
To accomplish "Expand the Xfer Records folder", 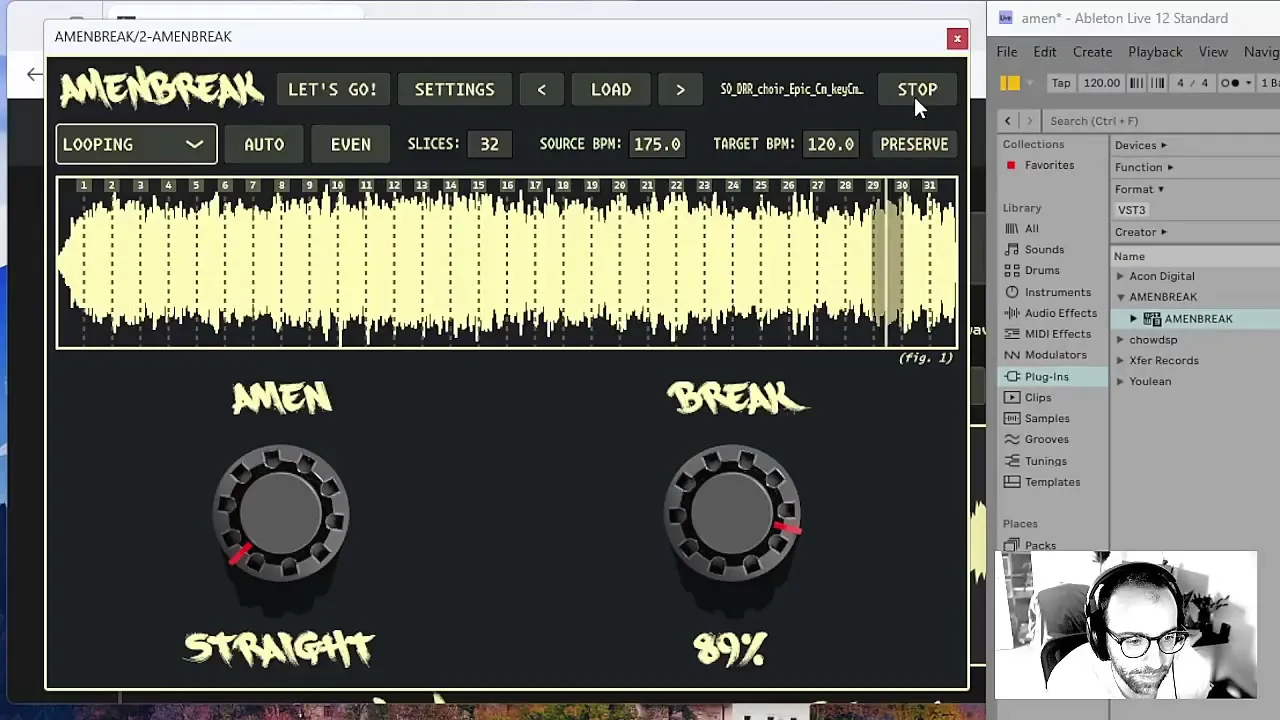I will click(1120, 361).
